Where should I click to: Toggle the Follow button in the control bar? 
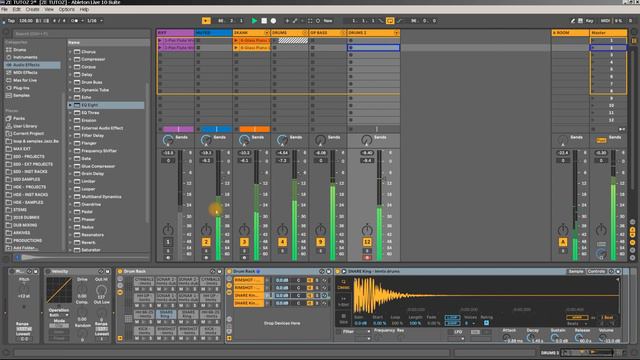click(207, 20)
